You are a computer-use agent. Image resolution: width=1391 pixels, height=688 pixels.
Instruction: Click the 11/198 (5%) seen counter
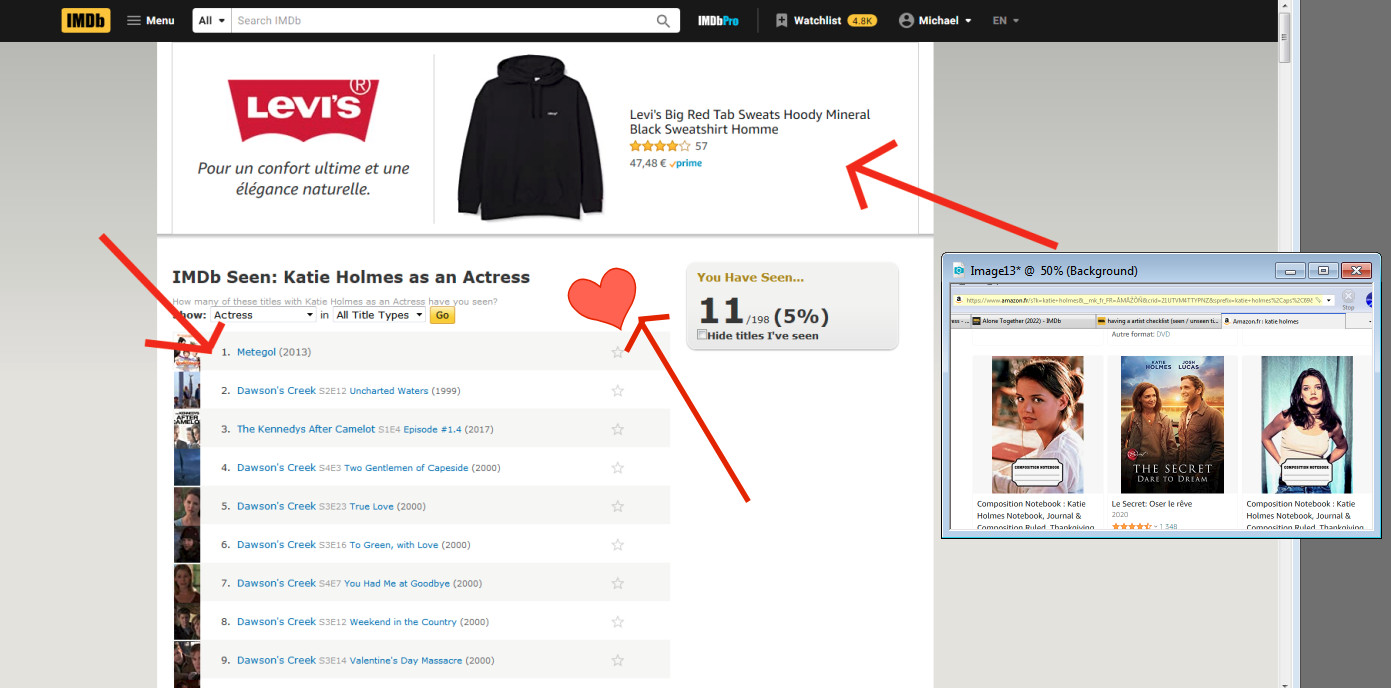(x=764, y=313)
